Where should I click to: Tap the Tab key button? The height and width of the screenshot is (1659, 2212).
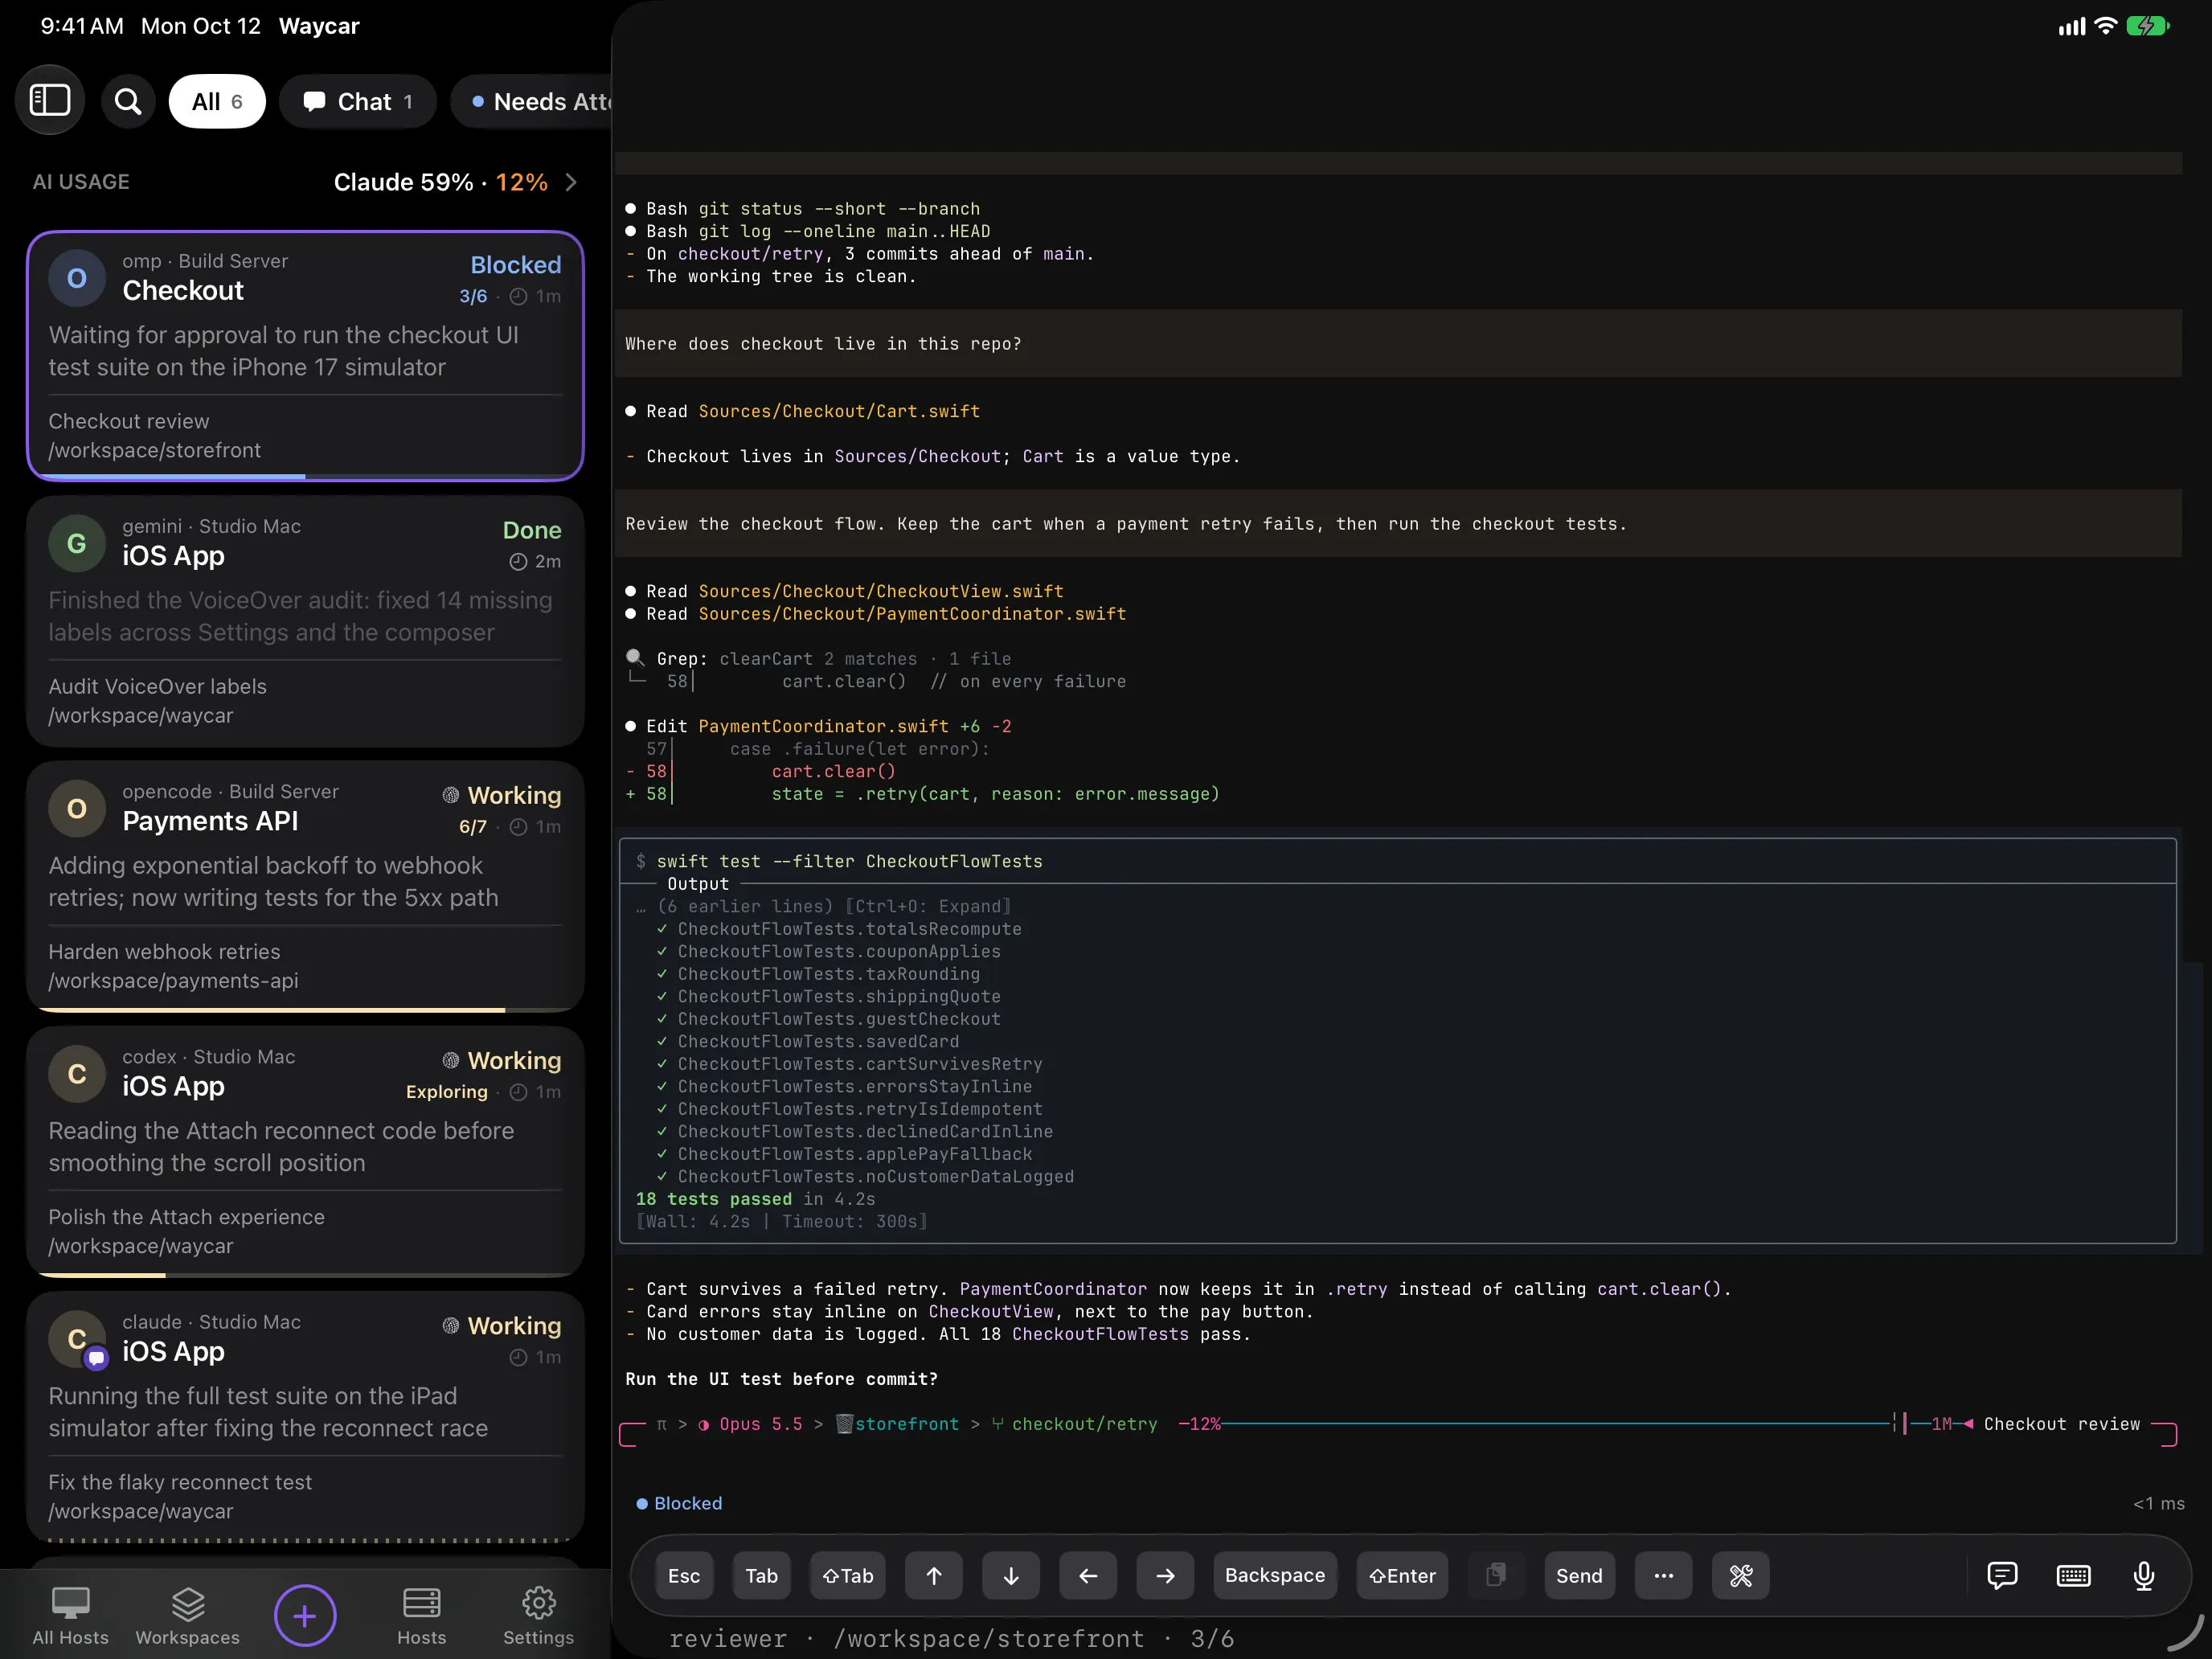[761, 1575]
